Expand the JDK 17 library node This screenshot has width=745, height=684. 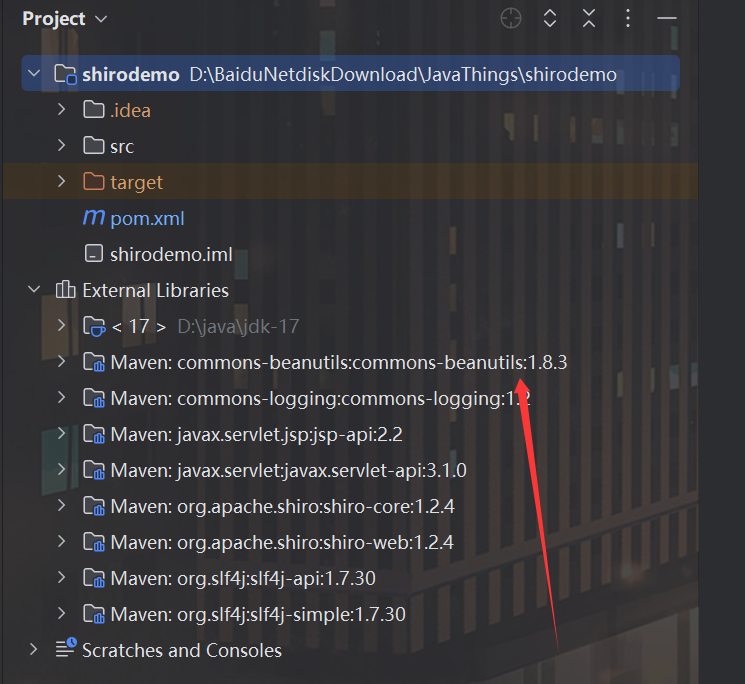[62, 326]
